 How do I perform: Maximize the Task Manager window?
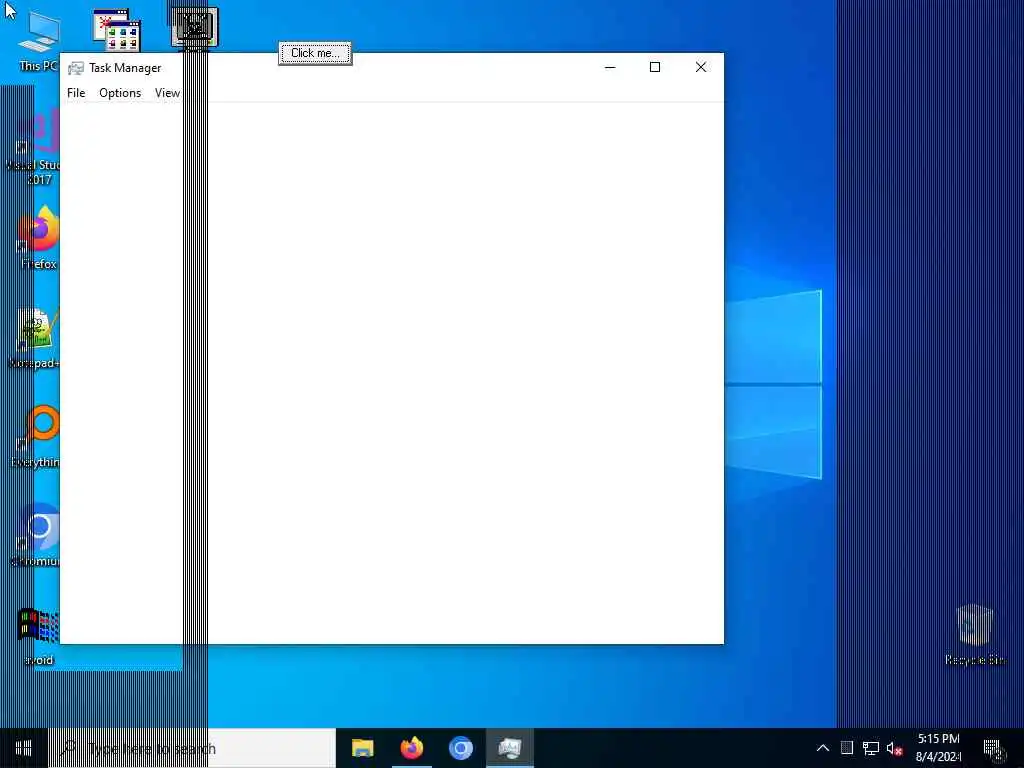(x=655, y=67)
